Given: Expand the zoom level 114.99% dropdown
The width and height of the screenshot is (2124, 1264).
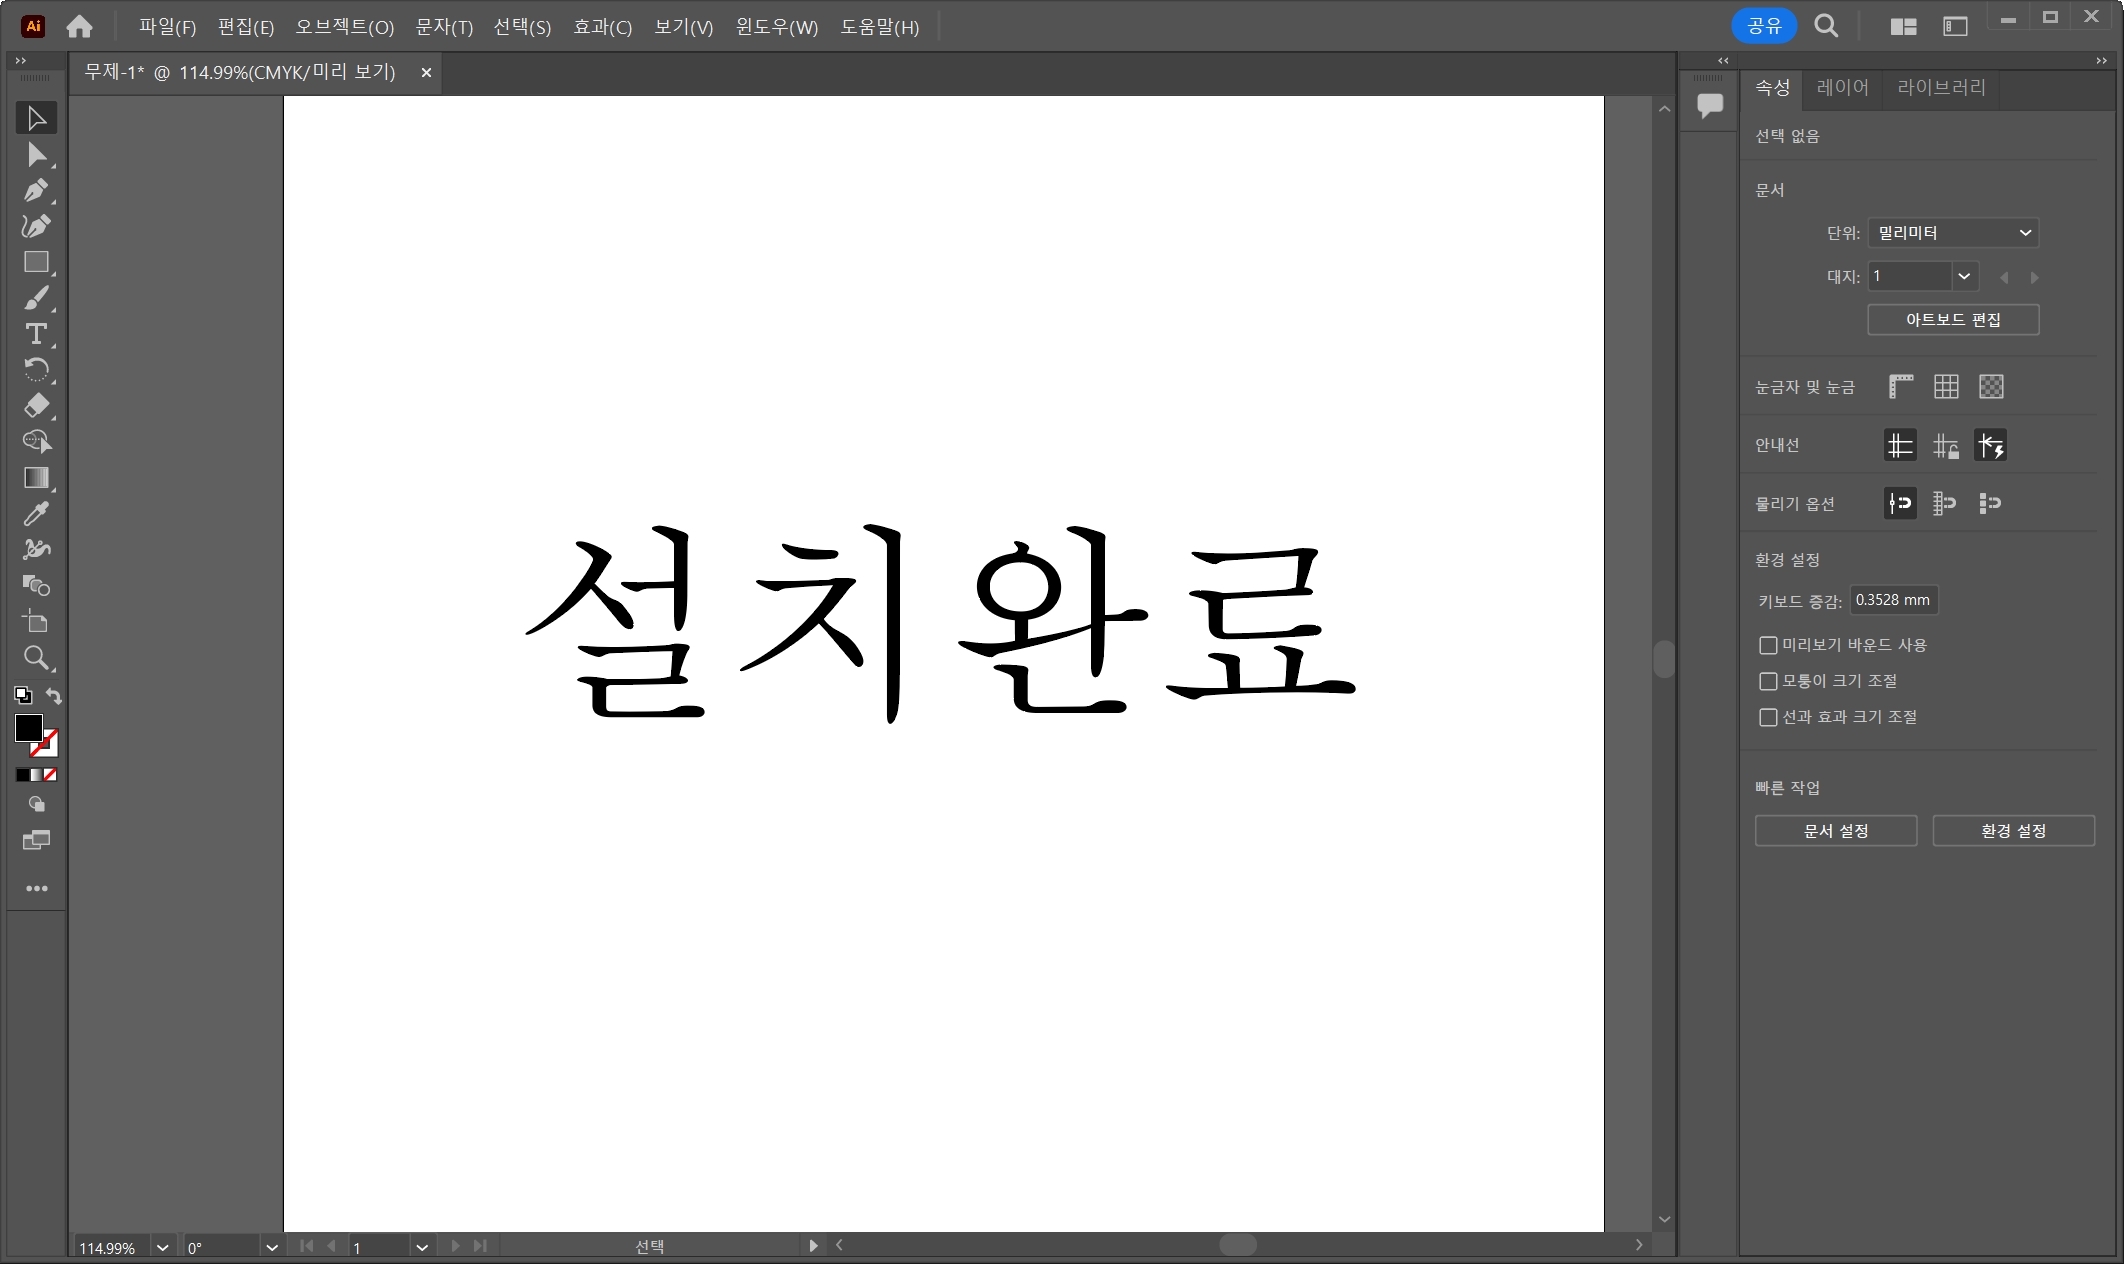Looking at the screenshot, I should (x=163, y=1247).
